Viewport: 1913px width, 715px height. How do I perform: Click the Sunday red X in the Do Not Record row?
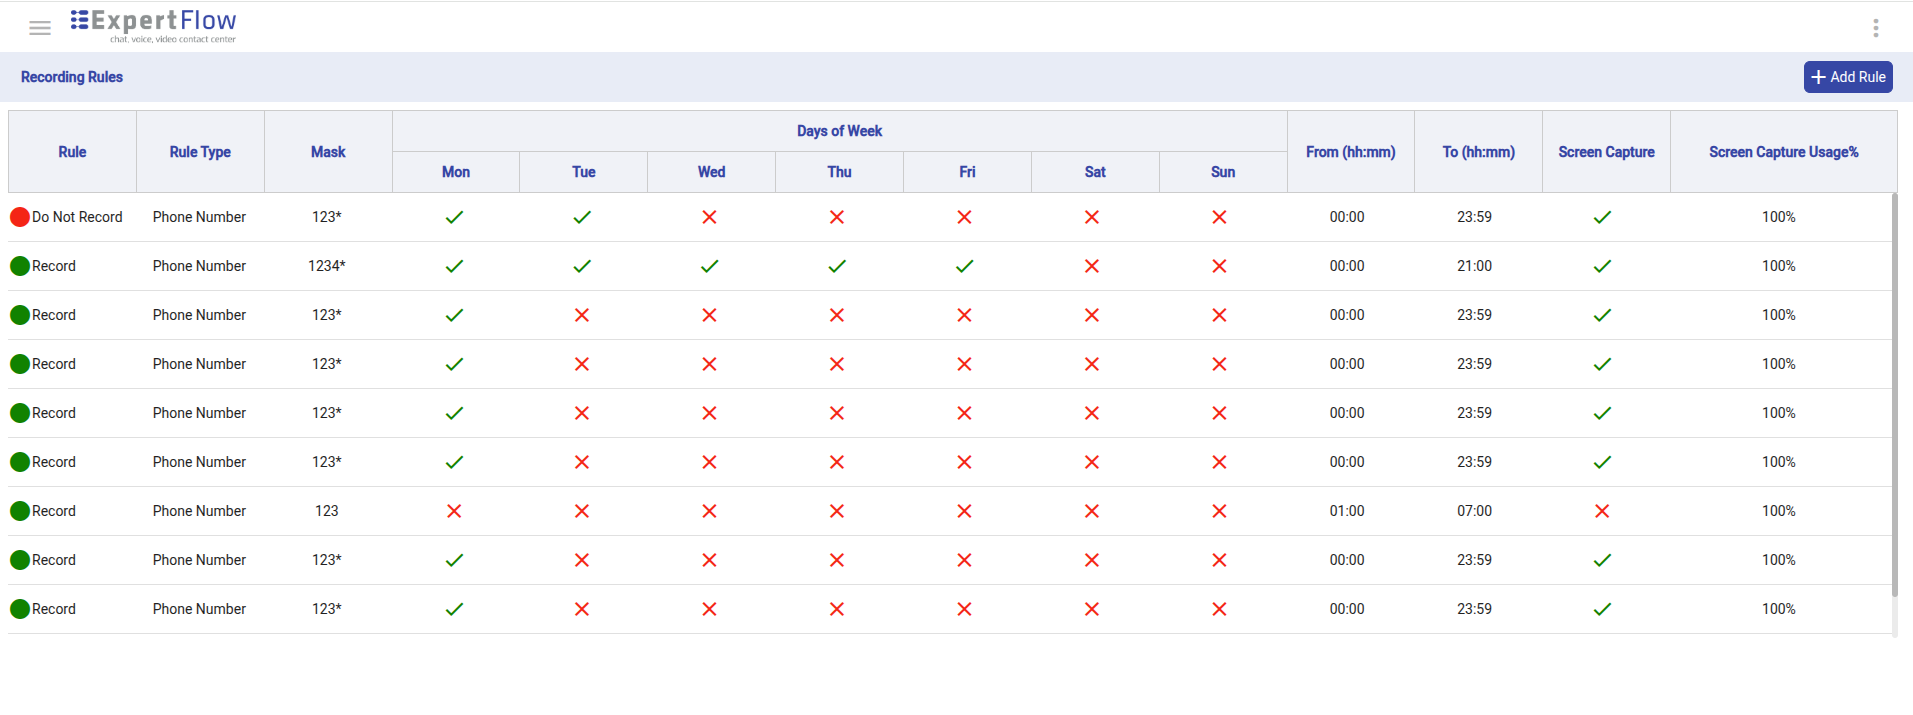1219,217
